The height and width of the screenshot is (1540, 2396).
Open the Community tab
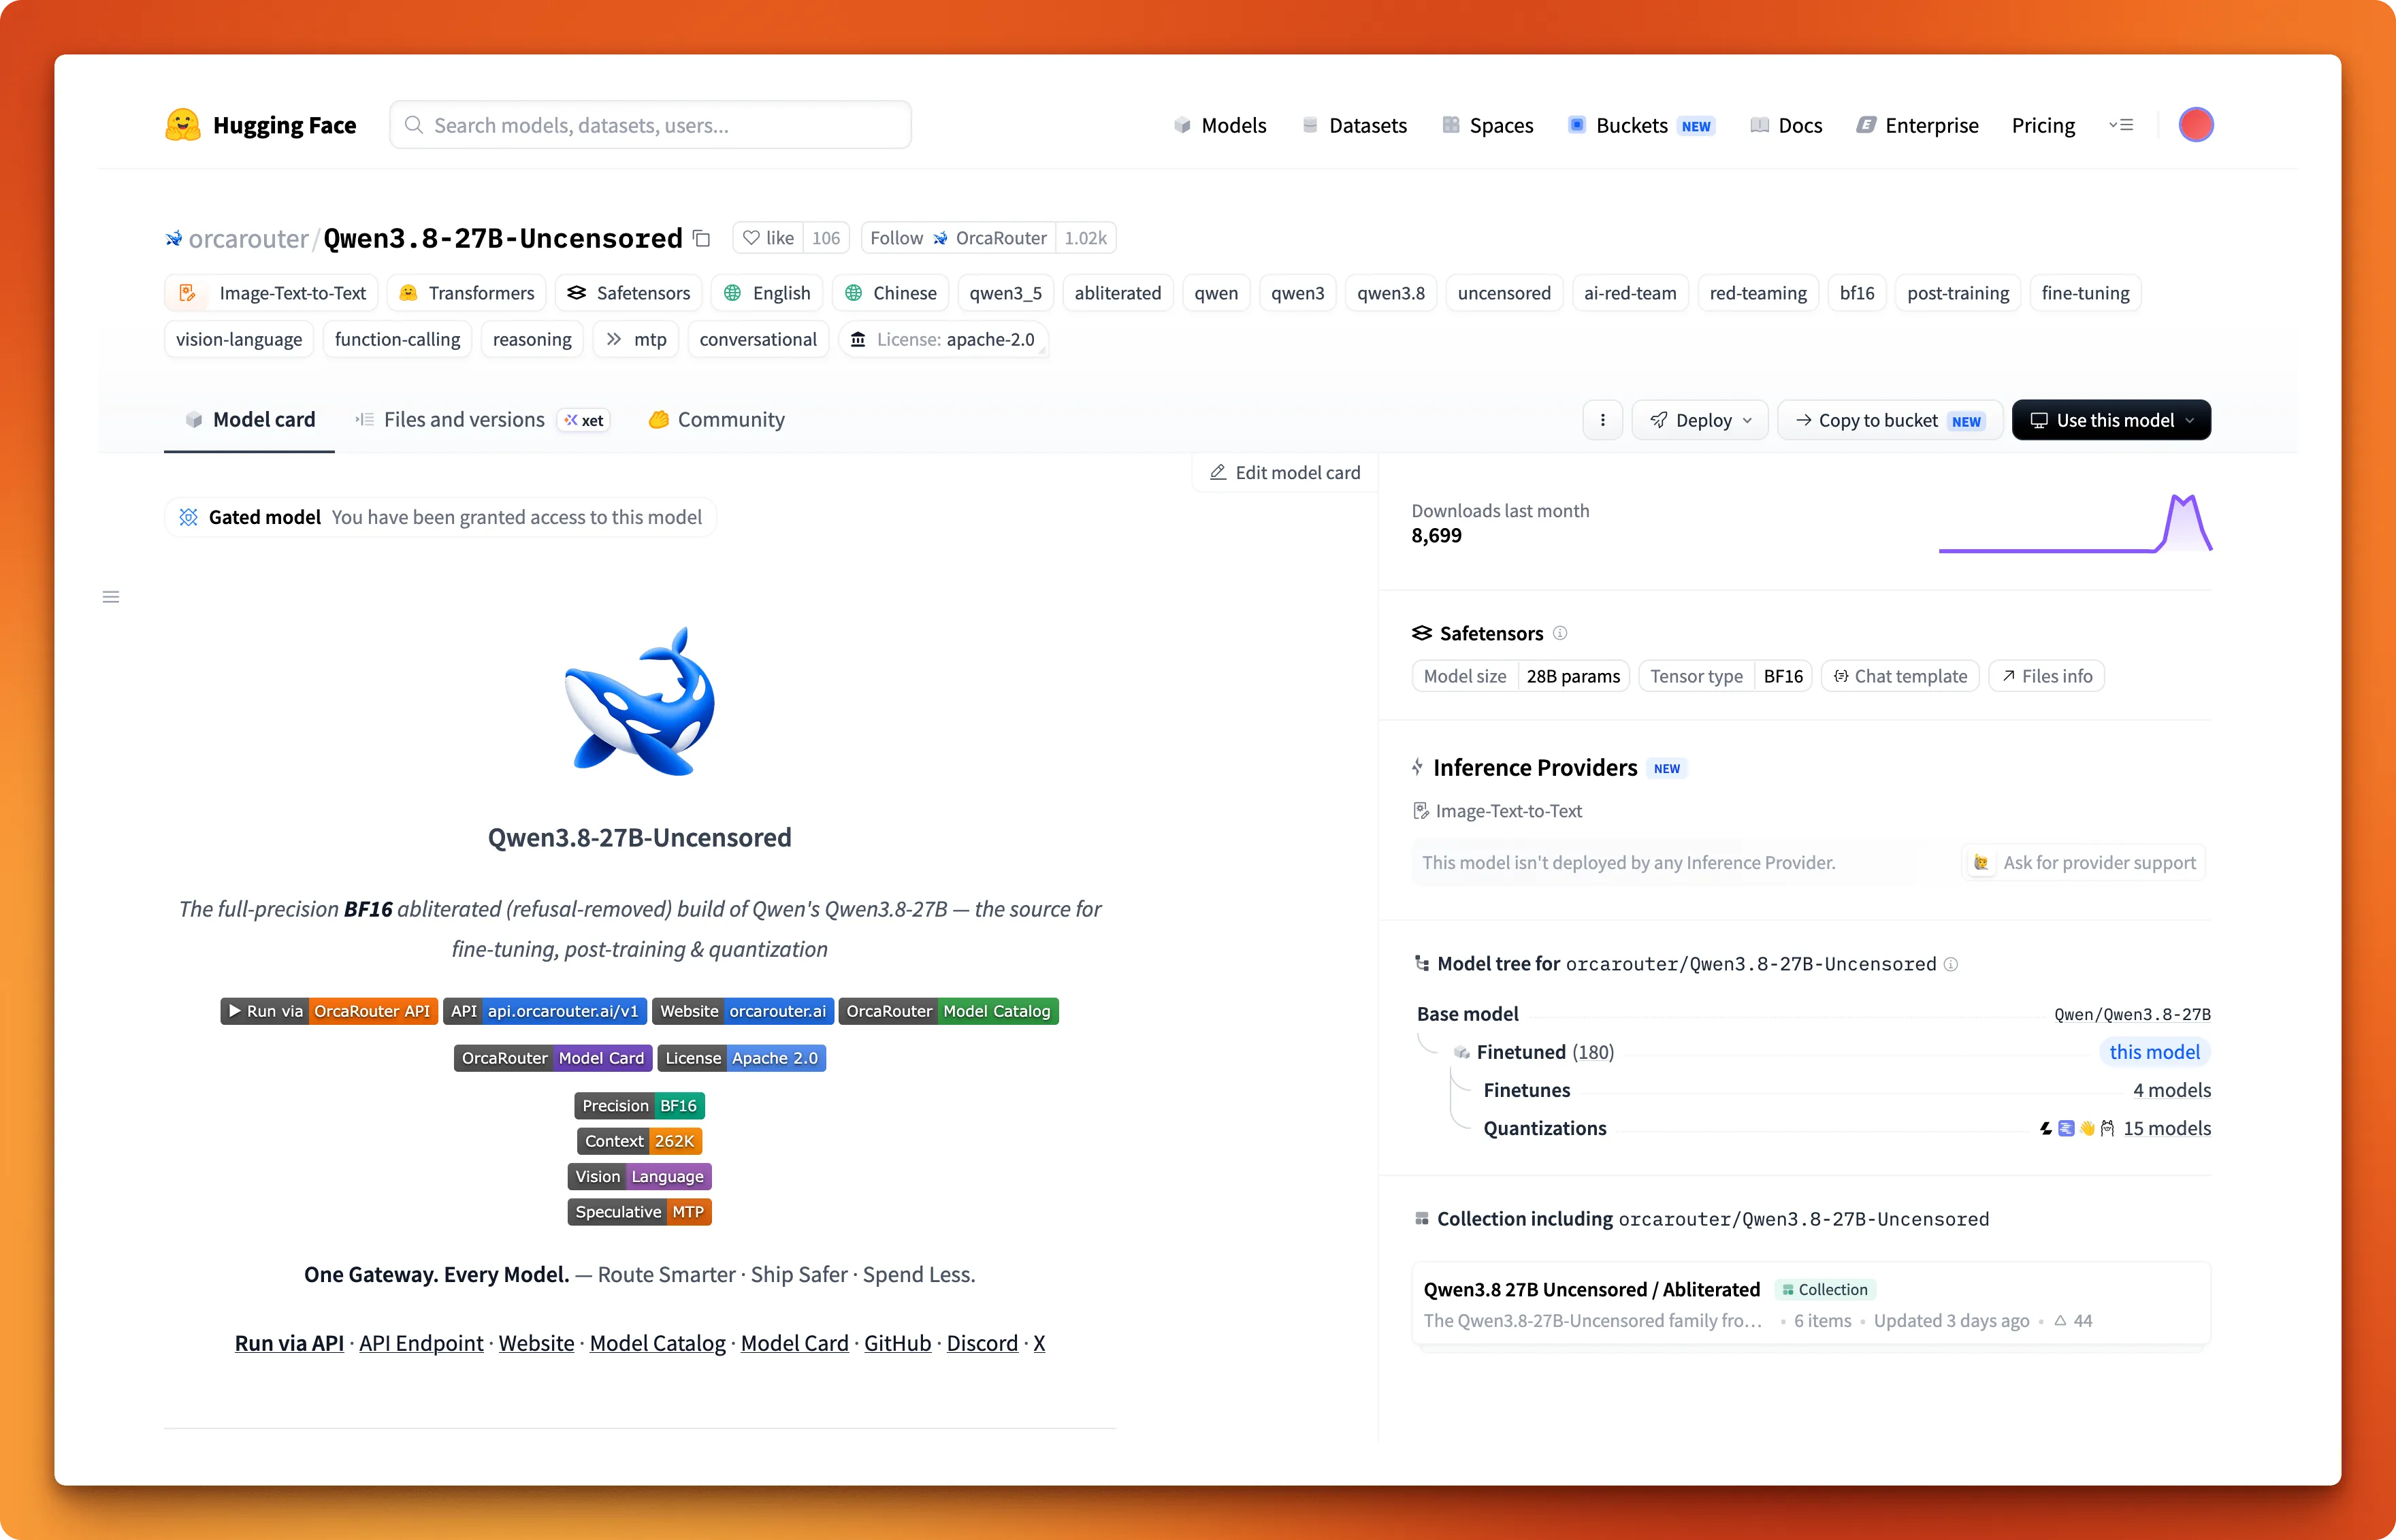click(716, 420)
